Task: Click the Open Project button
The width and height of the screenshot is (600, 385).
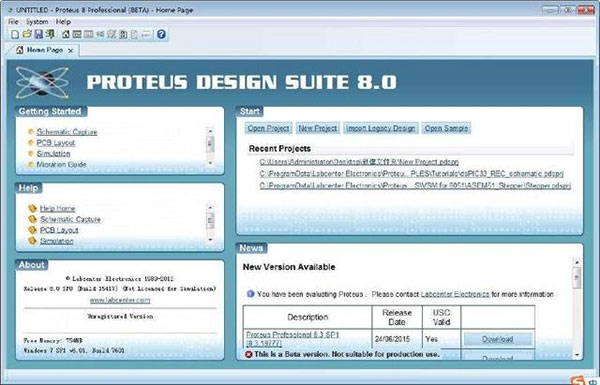Action: point(268,128)
